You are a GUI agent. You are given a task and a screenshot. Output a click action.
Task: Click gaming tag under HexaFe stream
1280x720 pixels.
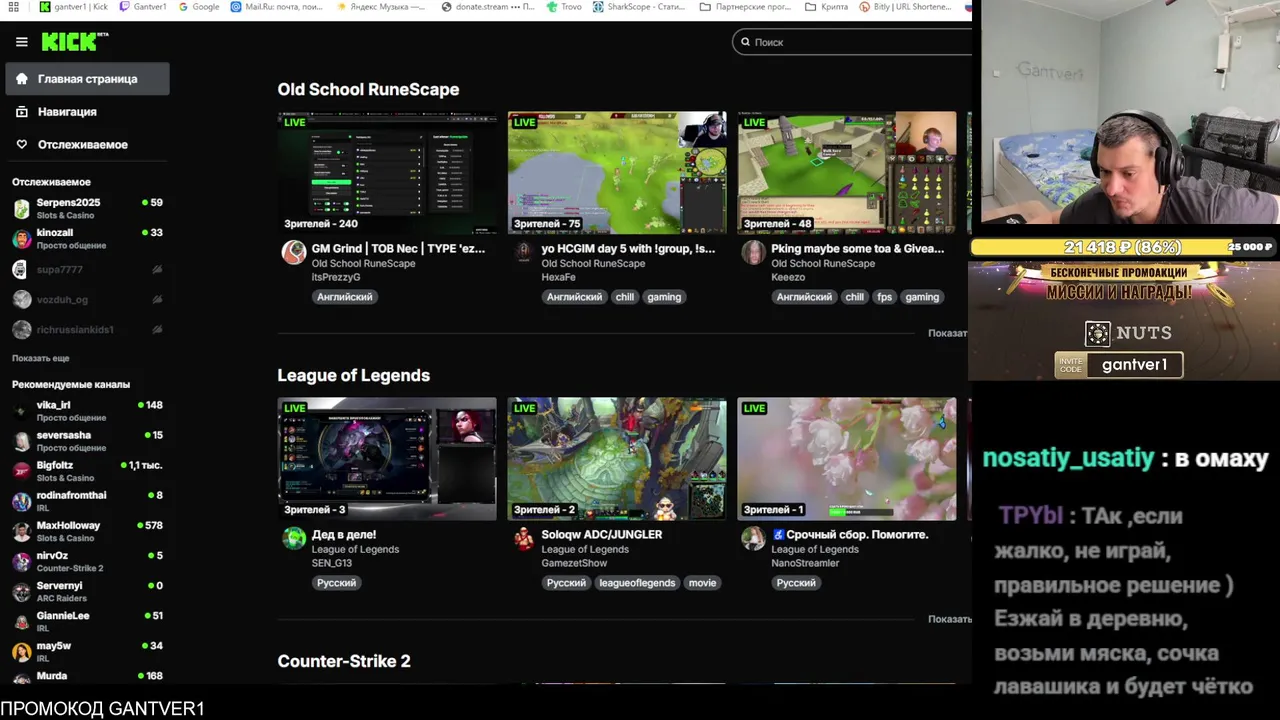click(664, 297)
